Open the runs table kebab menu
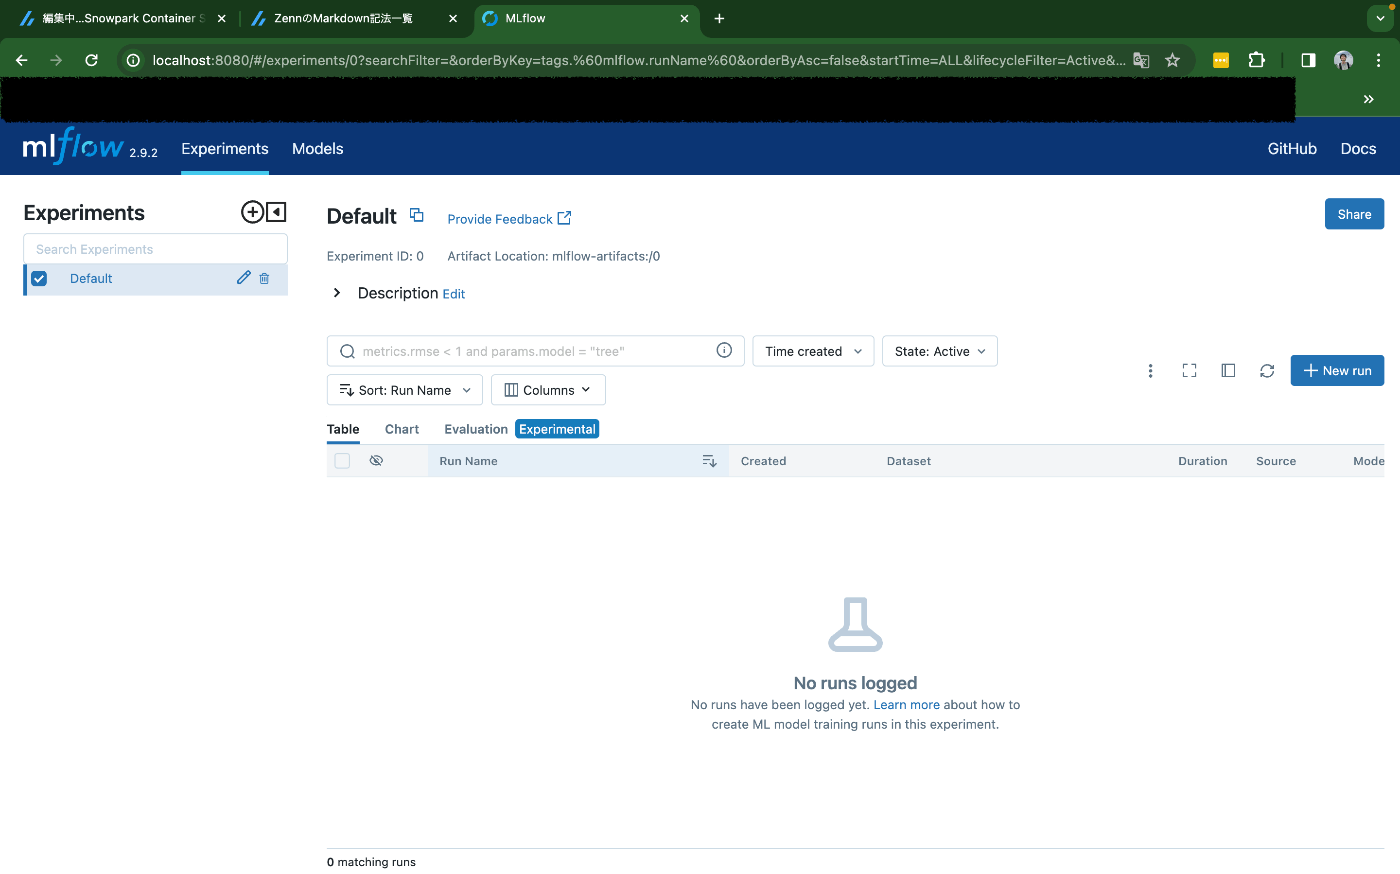The height and width of the screenshot is (874, 1400). [x=1150, y=371]
